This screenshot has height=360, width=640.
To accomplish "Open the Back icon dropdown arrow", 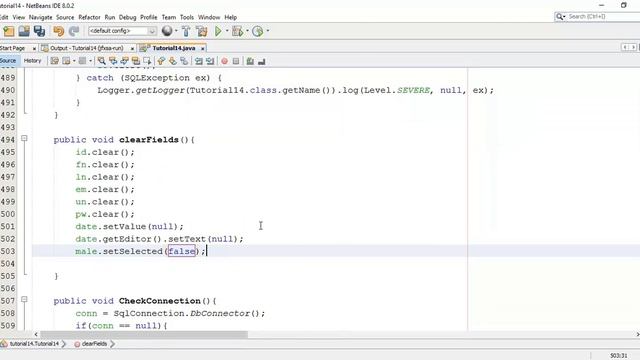I will [x=74, y=61].
